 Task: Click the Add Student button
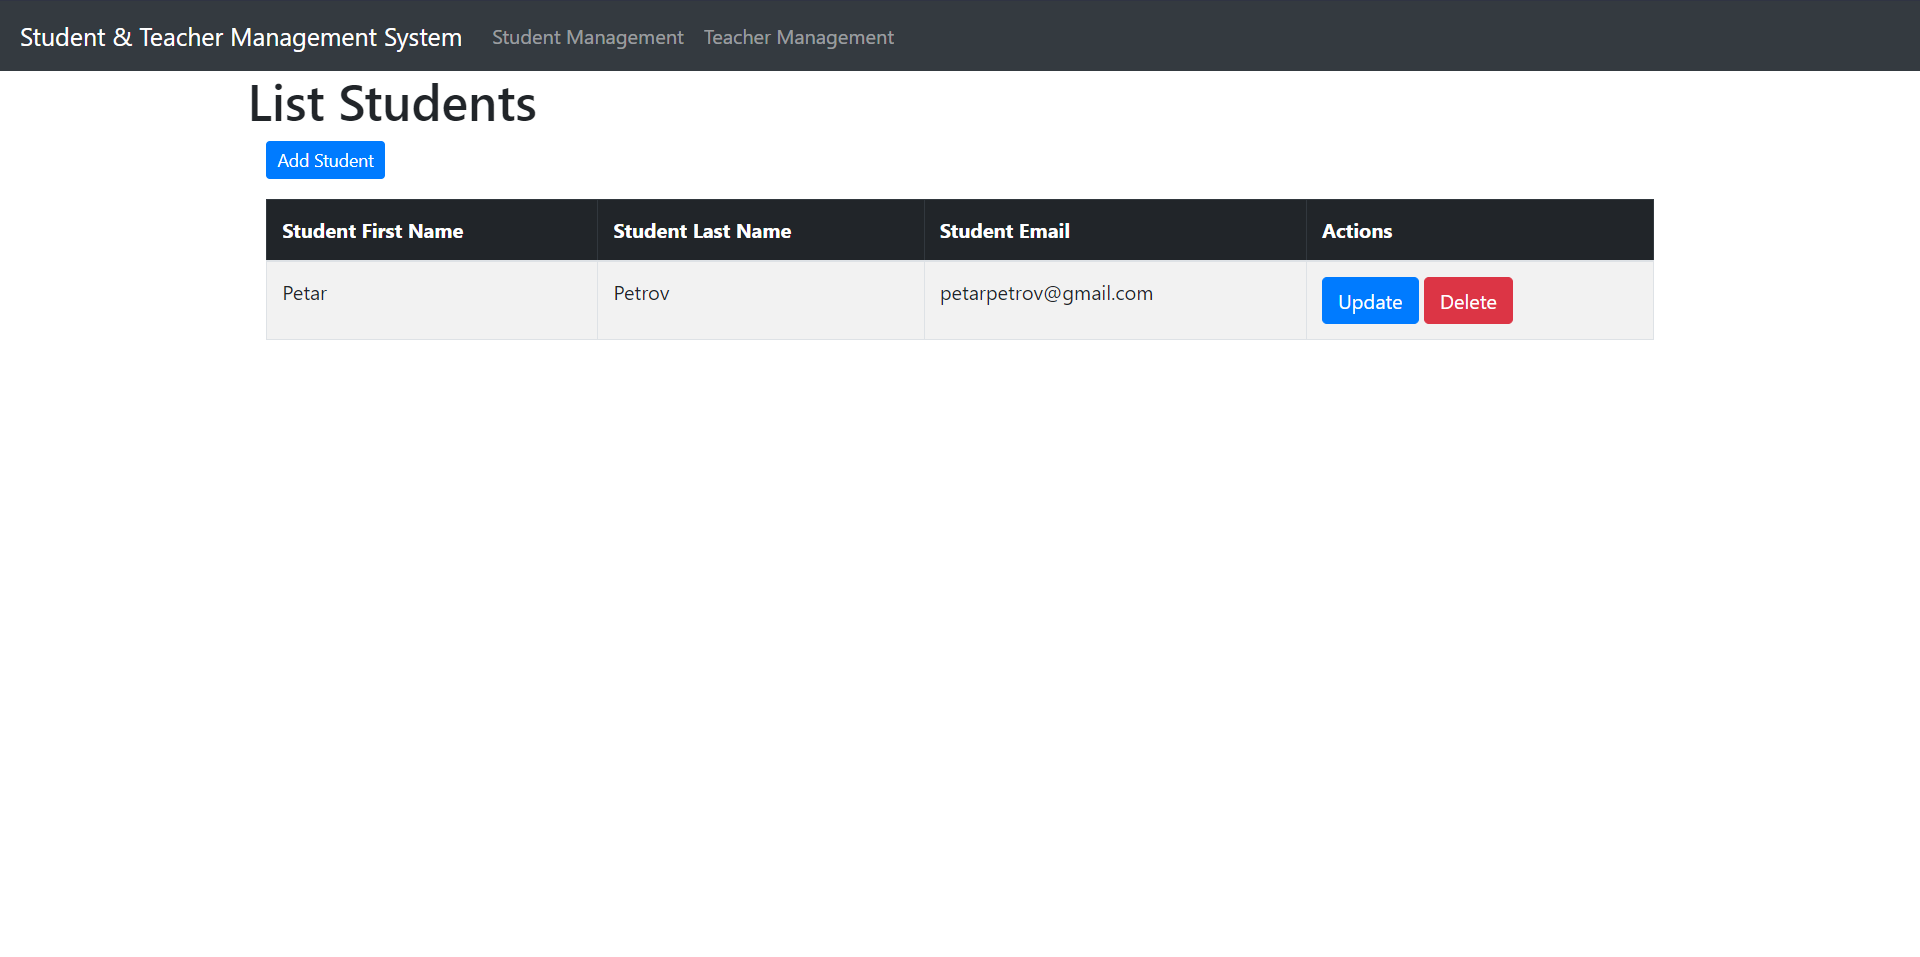(324, 160)
